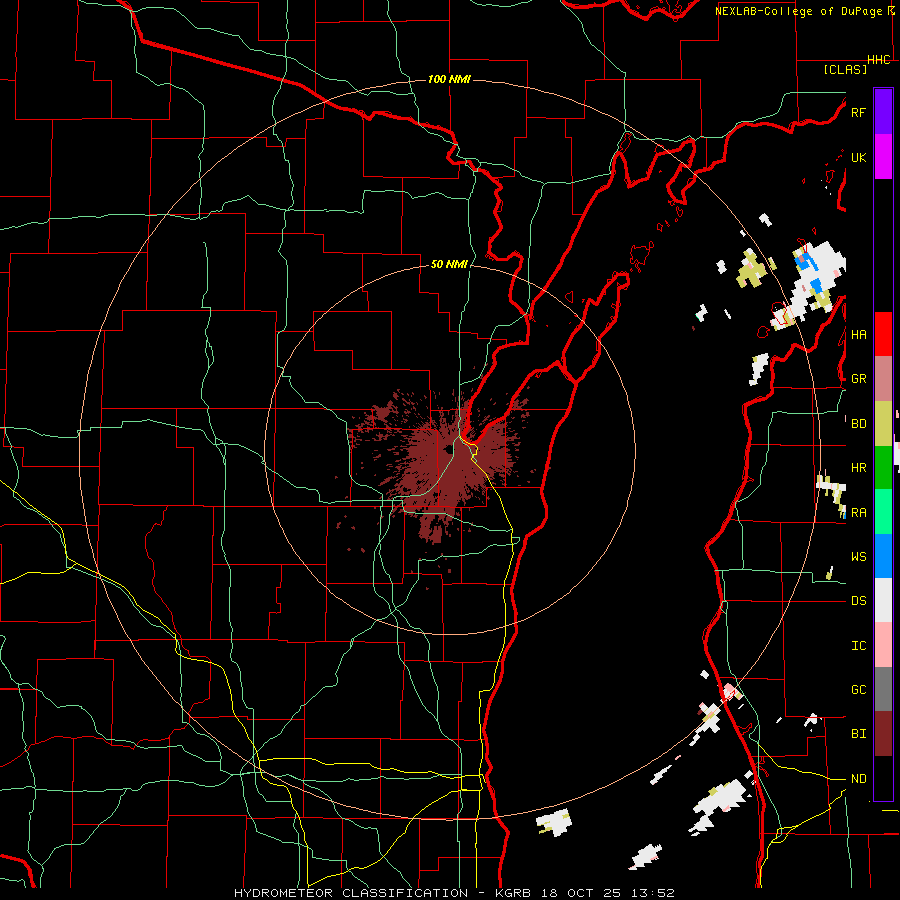Click the 'NEXLAB-College of DuPage' credit text
Image resolution: width=900 pixels, height=900 pixels.
[x=798, y=11]
